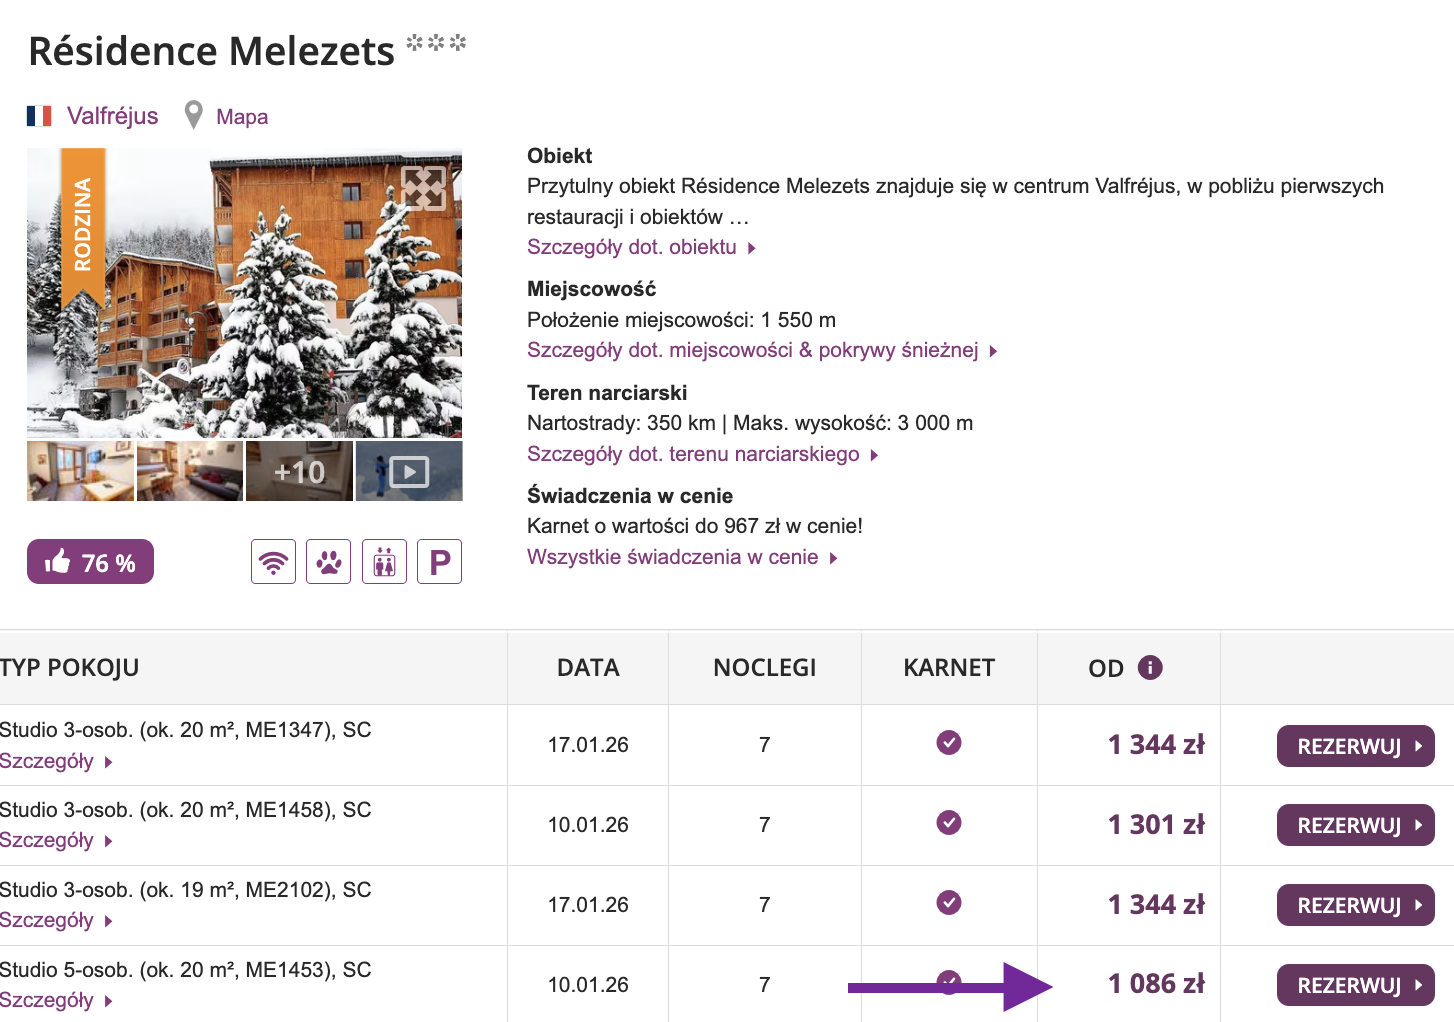
Task: Open the Mapa link
Action: 240,115
